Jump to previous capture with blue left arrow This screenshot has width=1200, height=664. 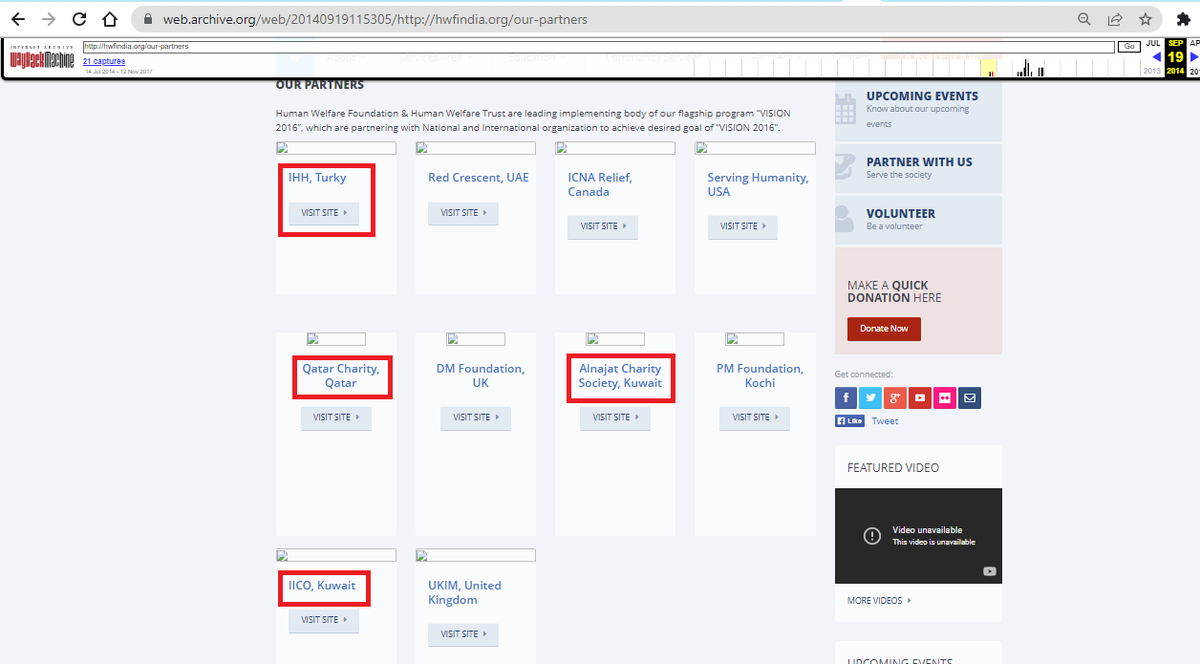click(1157, 57)
